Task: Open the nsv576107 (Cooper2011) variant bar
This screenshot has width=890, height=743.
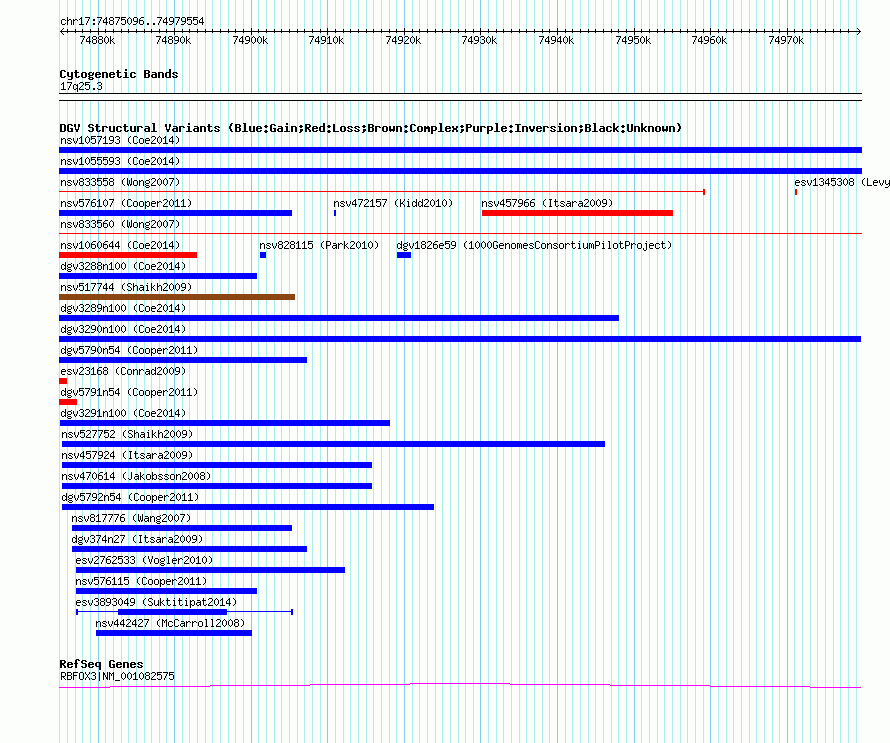Action: pyautogui.click(x=175, y=213)
